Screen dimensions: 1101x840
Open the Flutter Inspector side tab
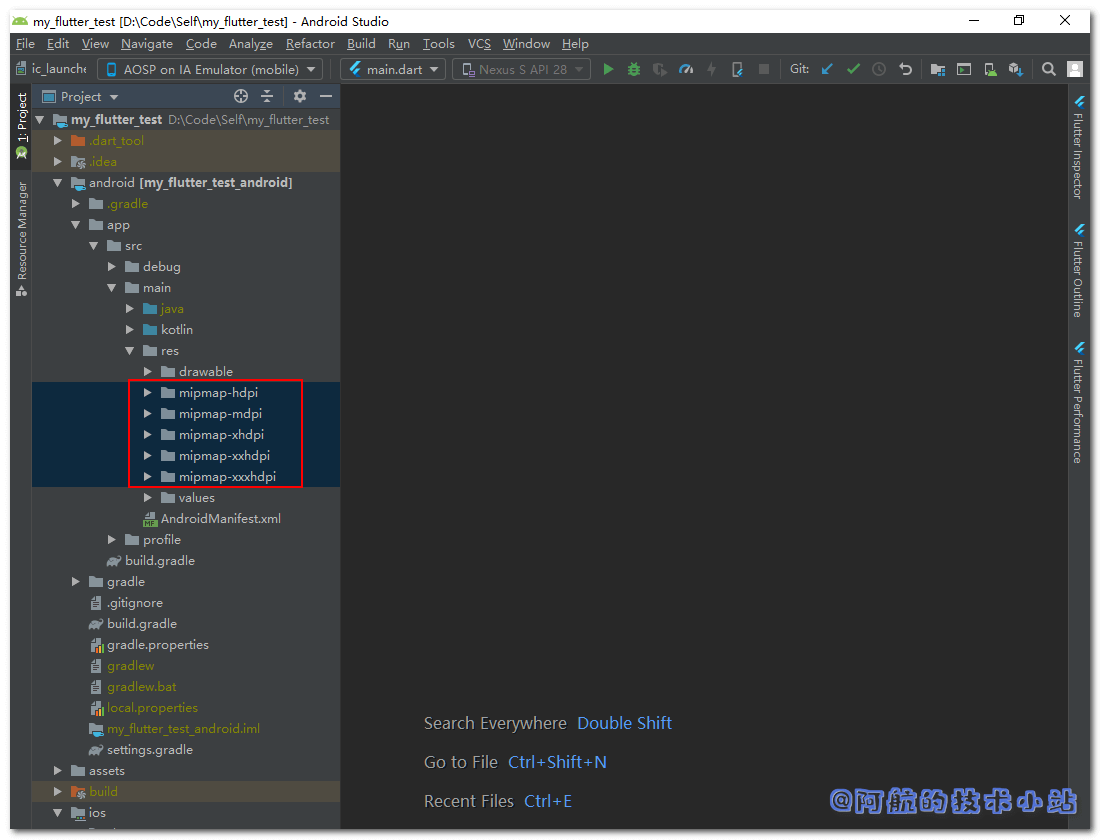coord(1078,148)
